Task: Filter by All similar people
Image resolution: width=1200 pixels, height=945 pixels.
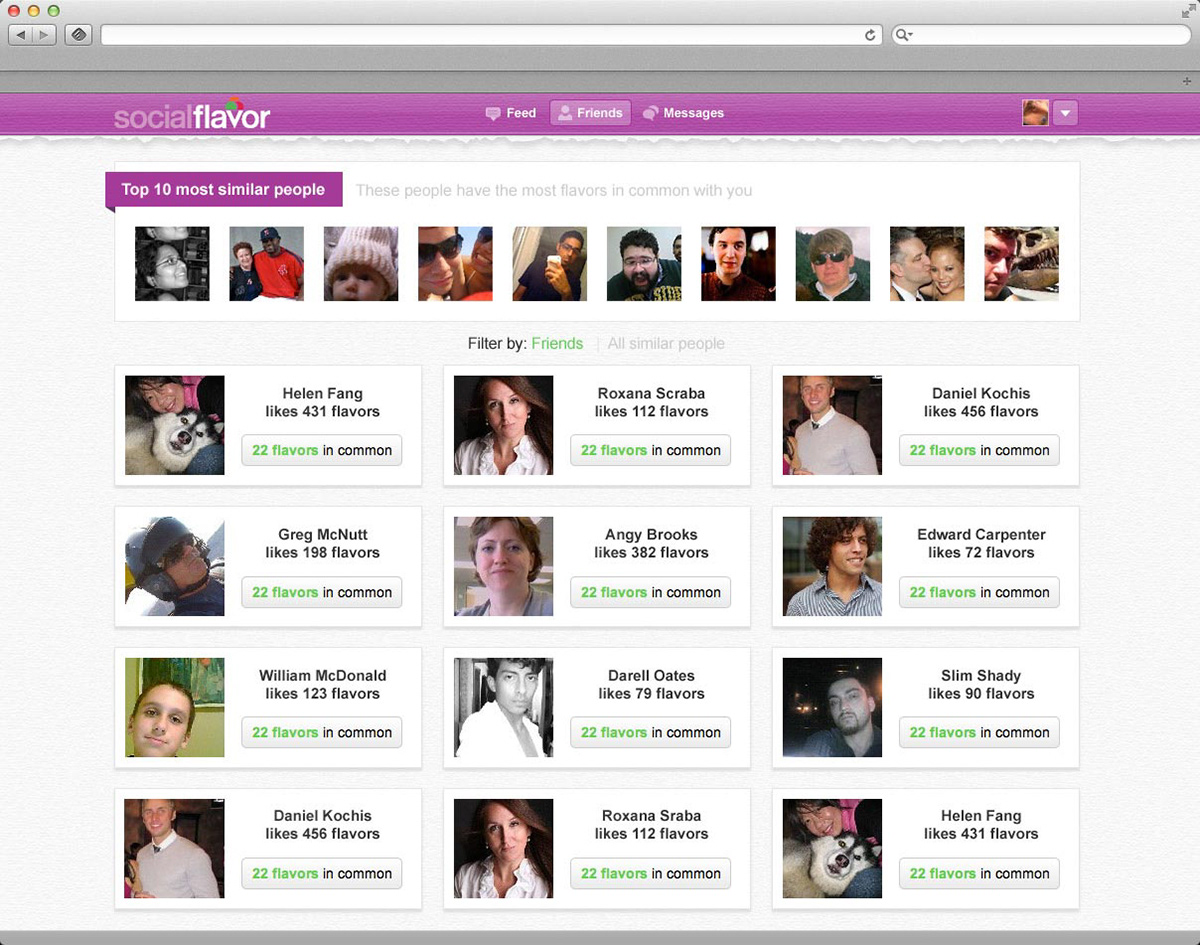Action: pos(666,343)
